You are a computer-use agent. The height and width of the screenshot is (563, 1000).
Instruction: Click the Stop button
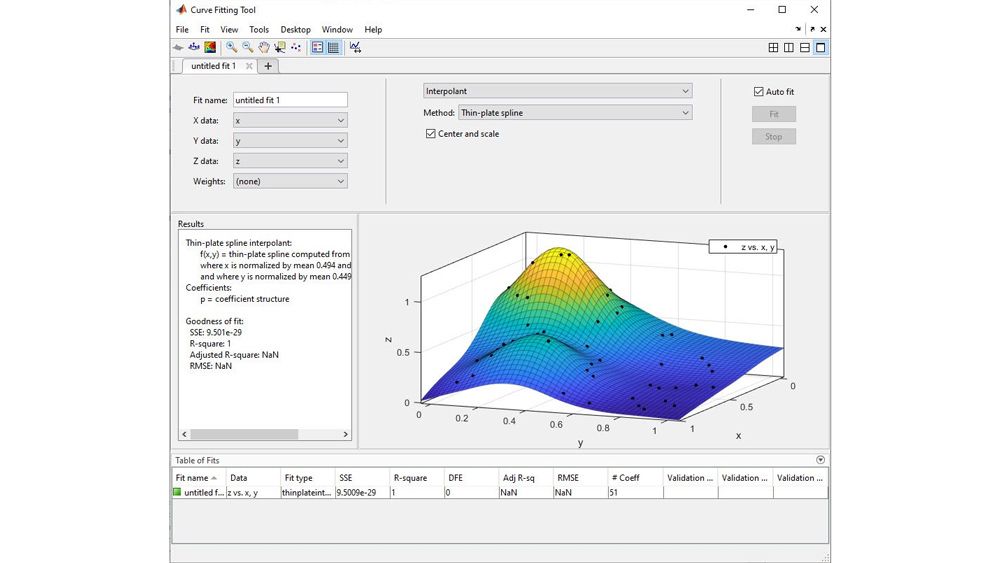(773, 136)
